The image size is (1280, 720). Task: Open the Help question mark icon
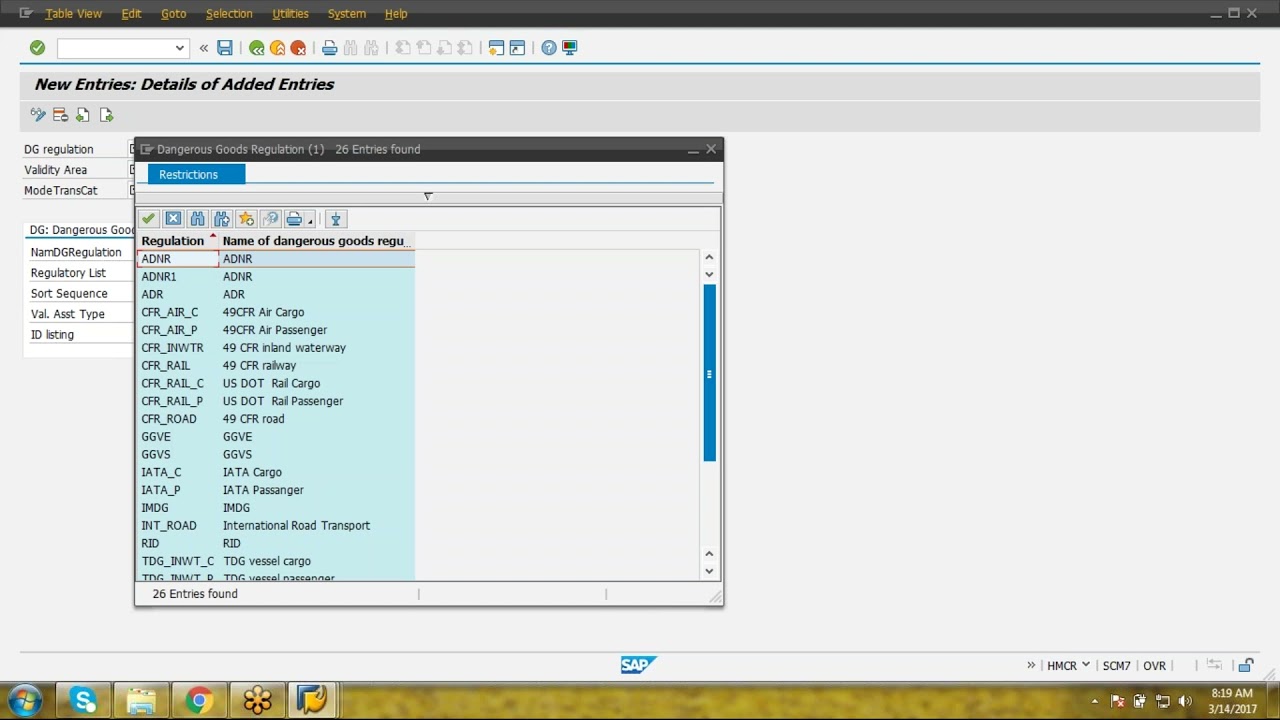tap(549, 48)
